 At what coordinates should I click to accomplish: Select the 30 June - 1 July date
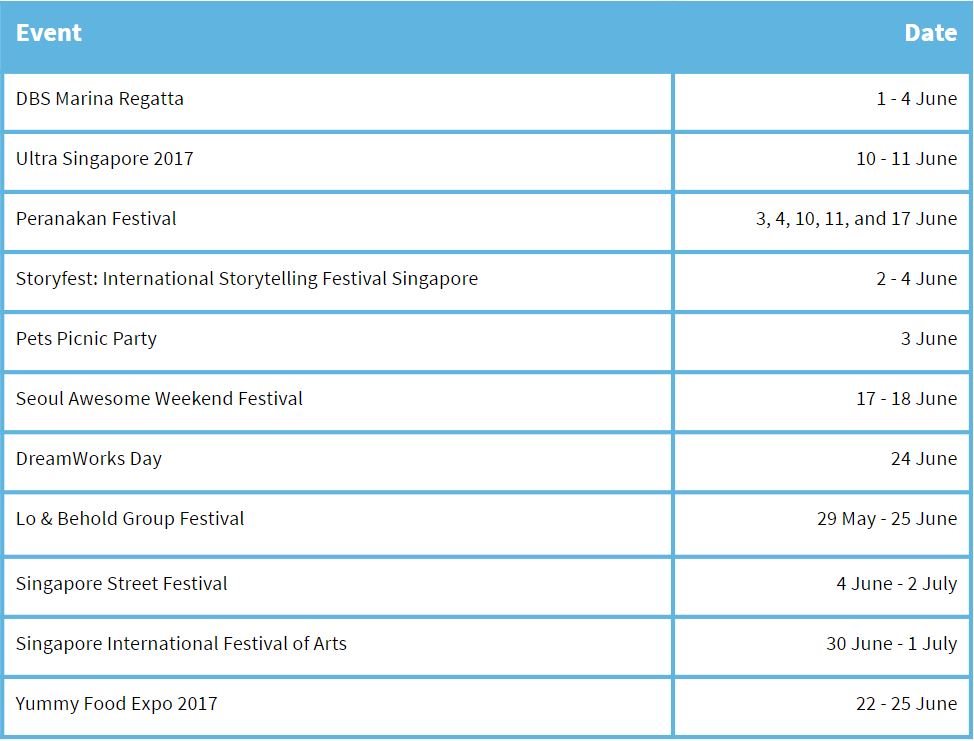point(891,644)
